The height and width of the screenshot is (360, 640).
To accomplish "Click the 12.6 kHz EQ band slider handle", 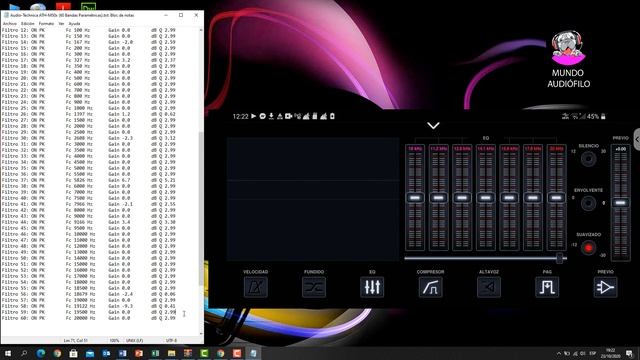I will 462,198.
